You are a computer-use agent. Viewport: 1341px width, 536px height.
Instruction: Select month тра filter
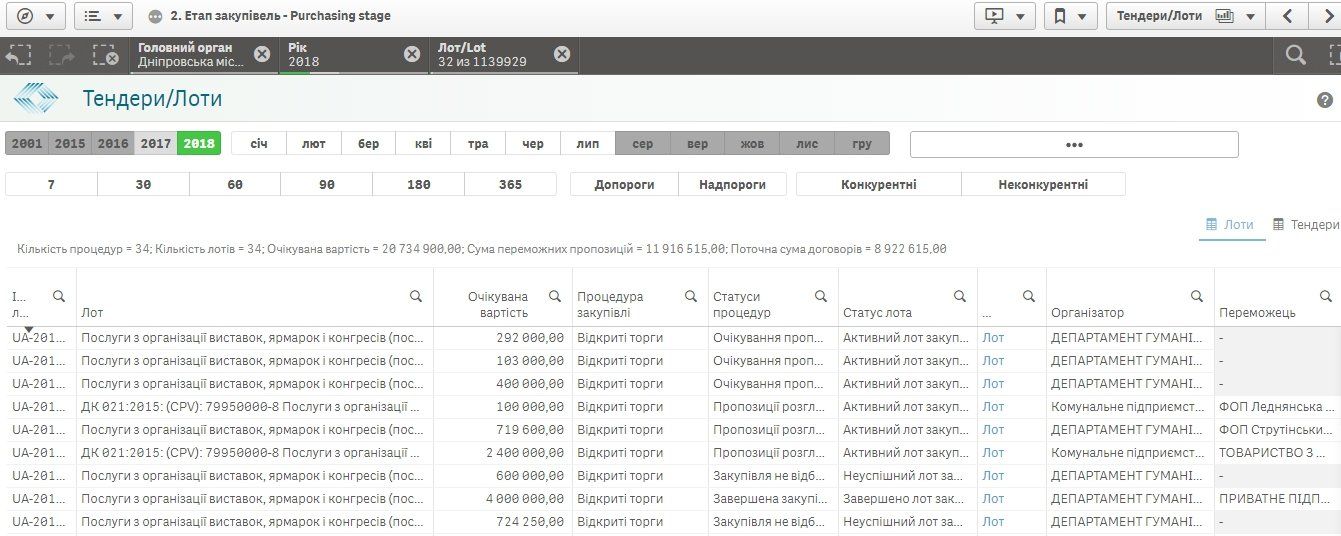point(478,144)
